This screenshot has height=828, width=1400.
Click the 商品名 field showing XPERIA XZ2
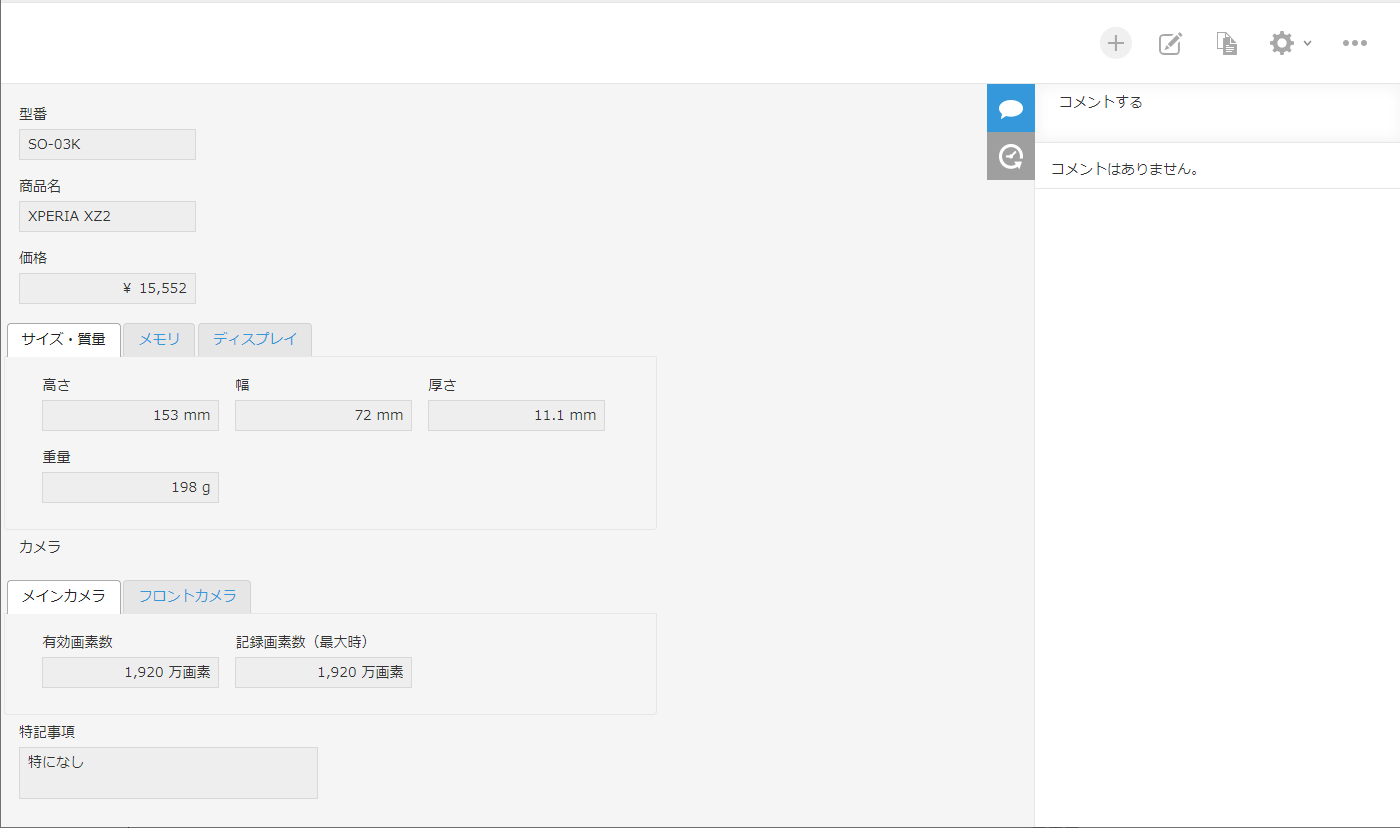[x=107, y=216]
